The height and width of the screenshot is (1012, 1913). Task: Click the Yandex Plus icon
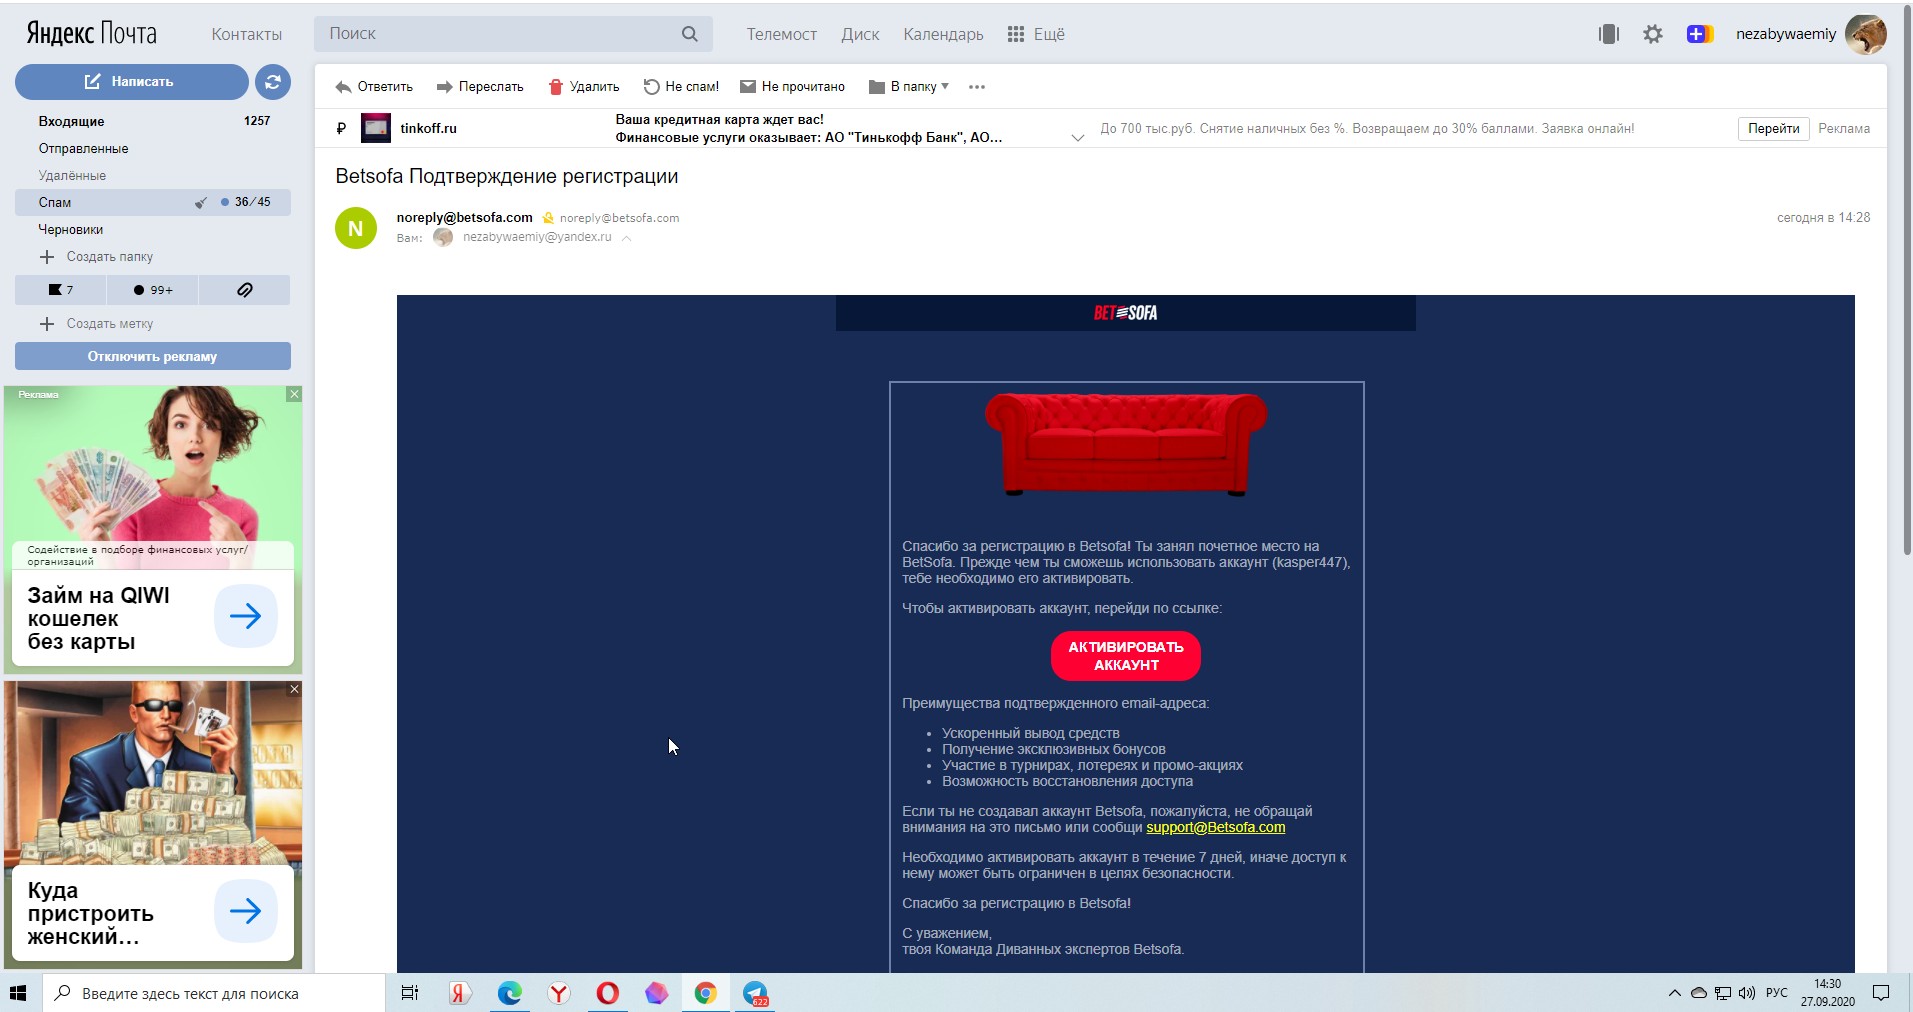pos(1700,34)
